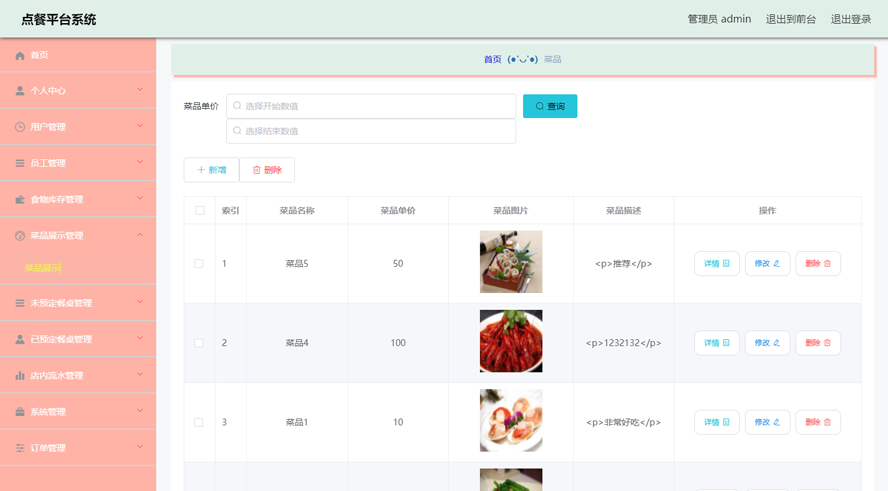Open the 订单管理 menu label

(x=48, y=448)
